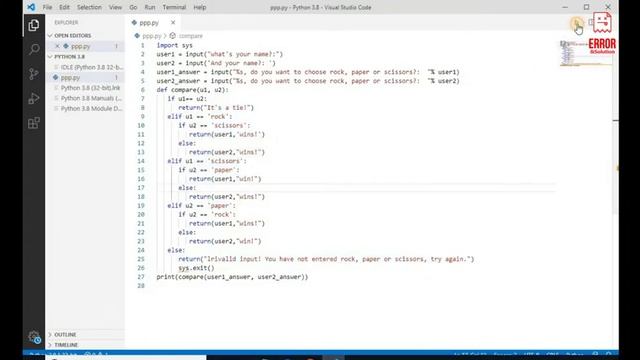Open the Manage gear menu

[34, 337]
